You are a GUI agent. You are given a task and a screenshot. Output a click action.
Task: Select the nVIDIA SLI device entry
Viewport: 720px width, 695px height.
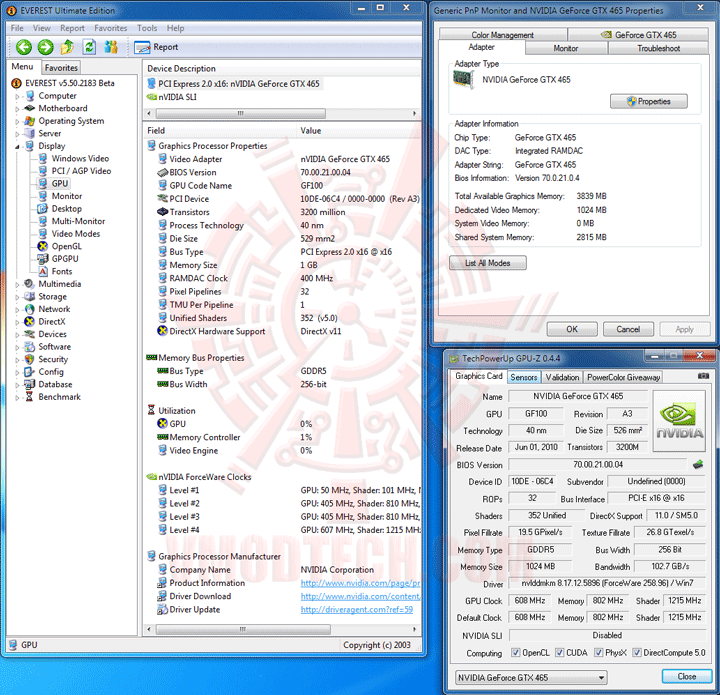[172, 97]
